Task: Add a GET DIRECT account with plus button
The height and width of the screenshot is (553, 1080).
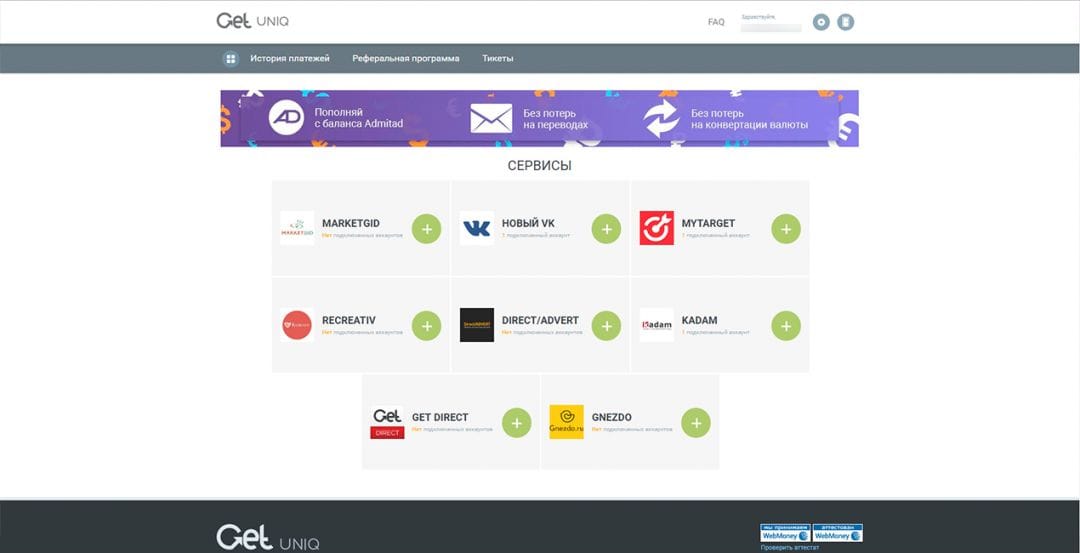Action: pos(517,423)
